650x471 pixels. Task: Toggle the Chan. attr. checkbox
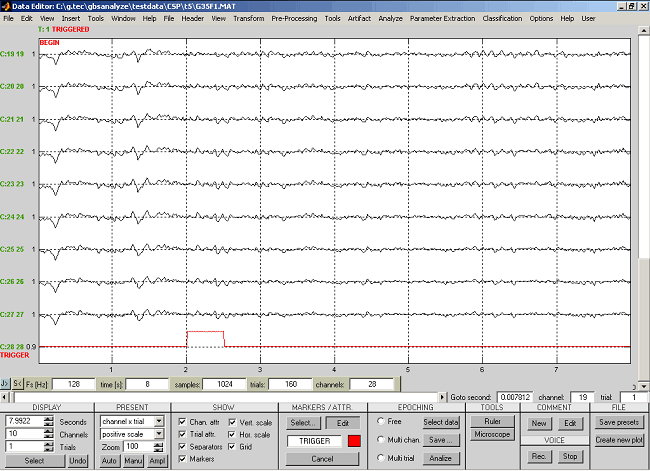(x=182, y=422)
